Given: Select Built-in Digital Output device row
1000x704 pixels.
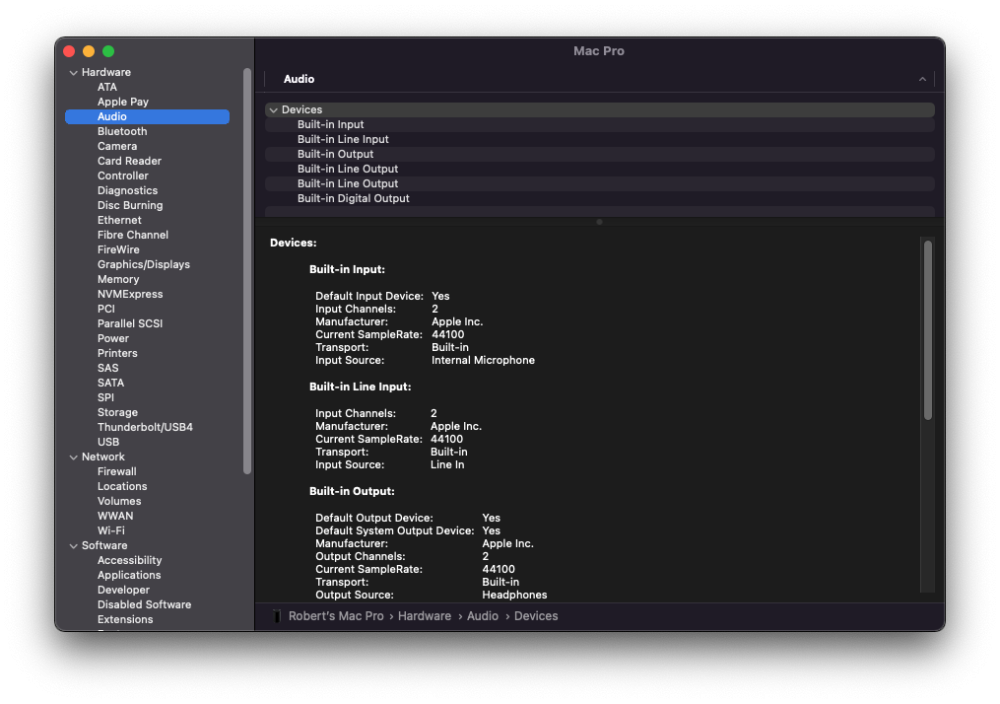Looking at the screenshot, I should click(x=599, y=199).
